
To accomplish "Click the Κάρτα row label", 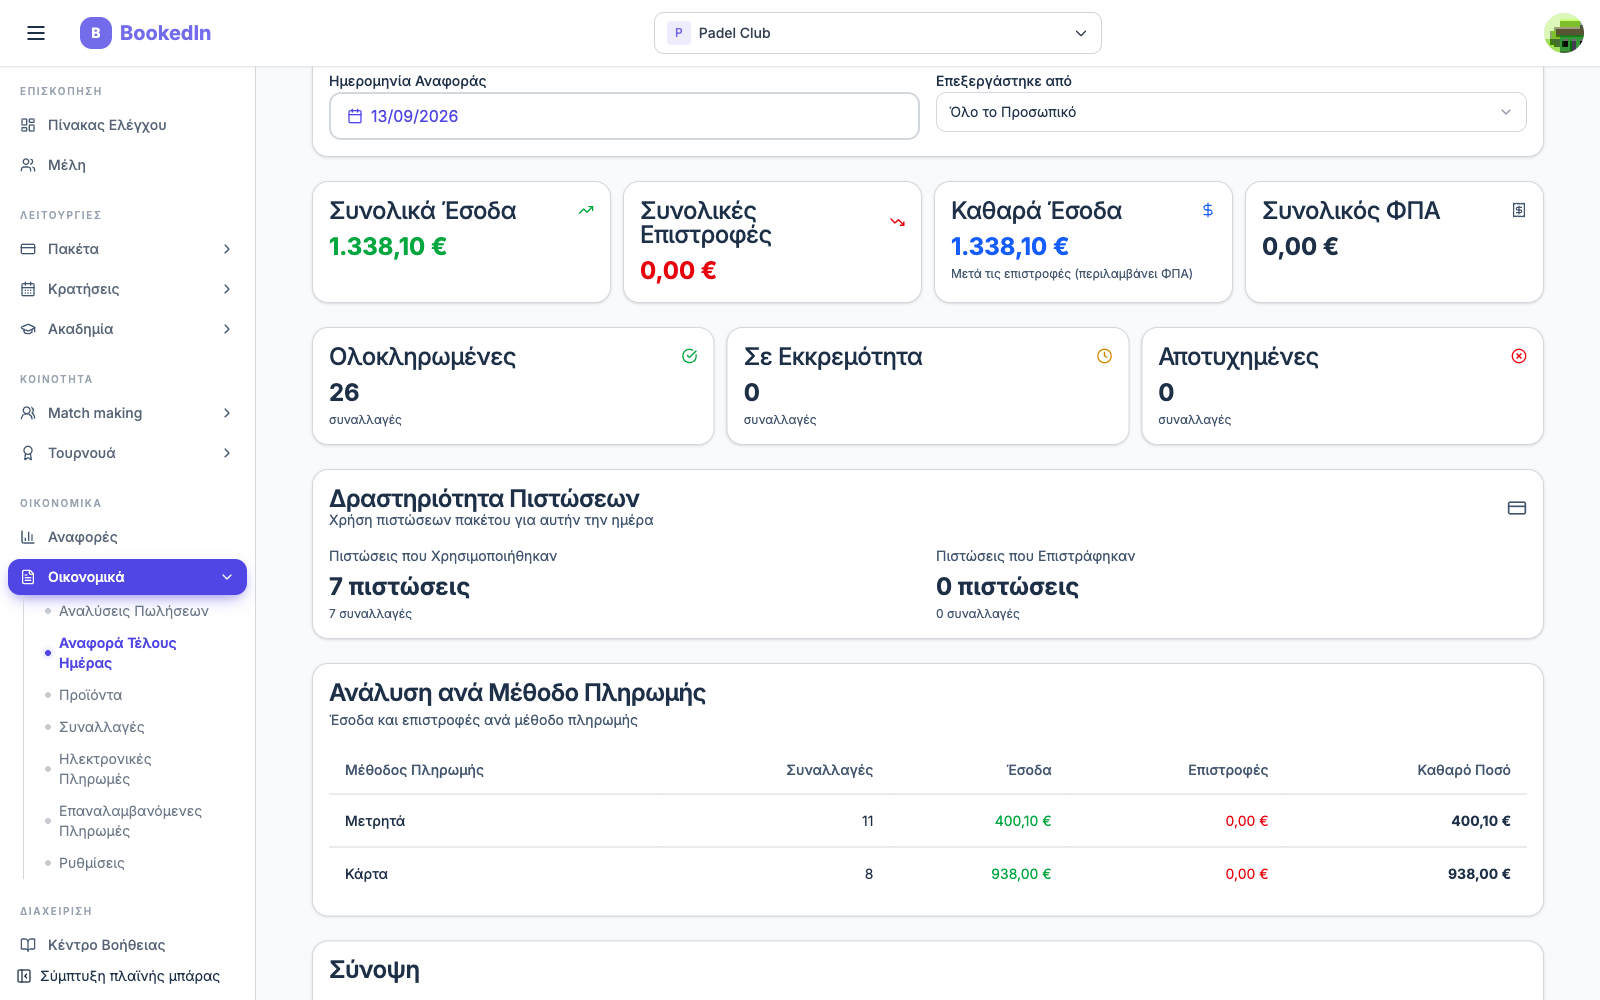I will tap(366, 874).
